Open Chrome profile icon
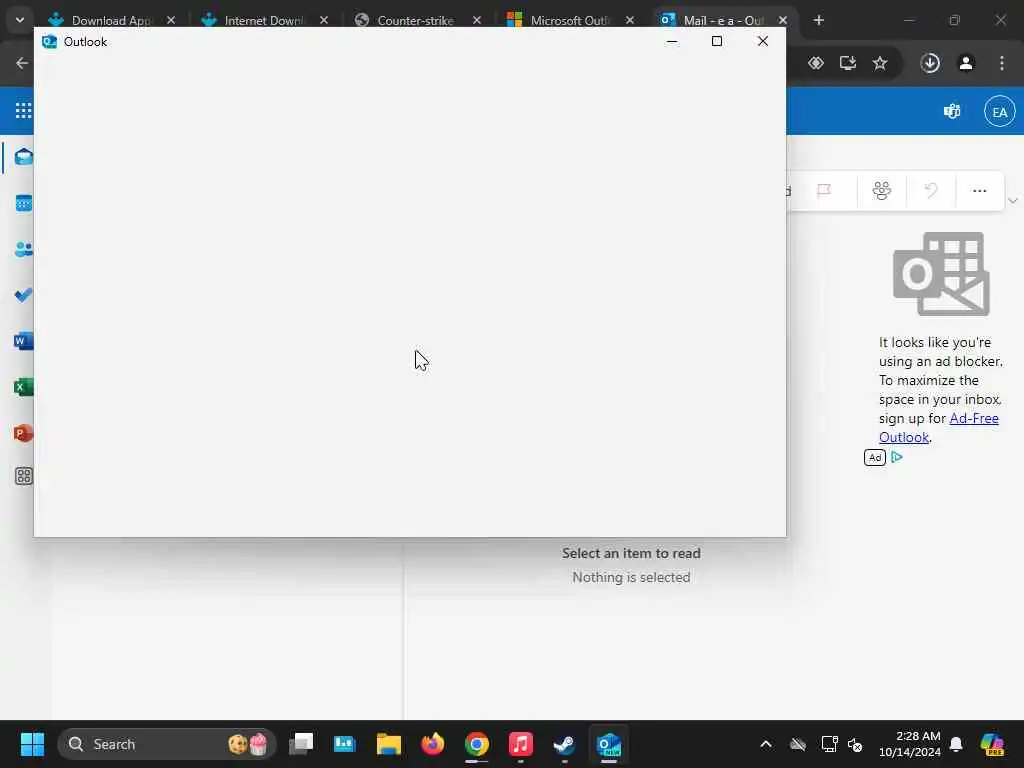1024x768 pixels. 966,63
